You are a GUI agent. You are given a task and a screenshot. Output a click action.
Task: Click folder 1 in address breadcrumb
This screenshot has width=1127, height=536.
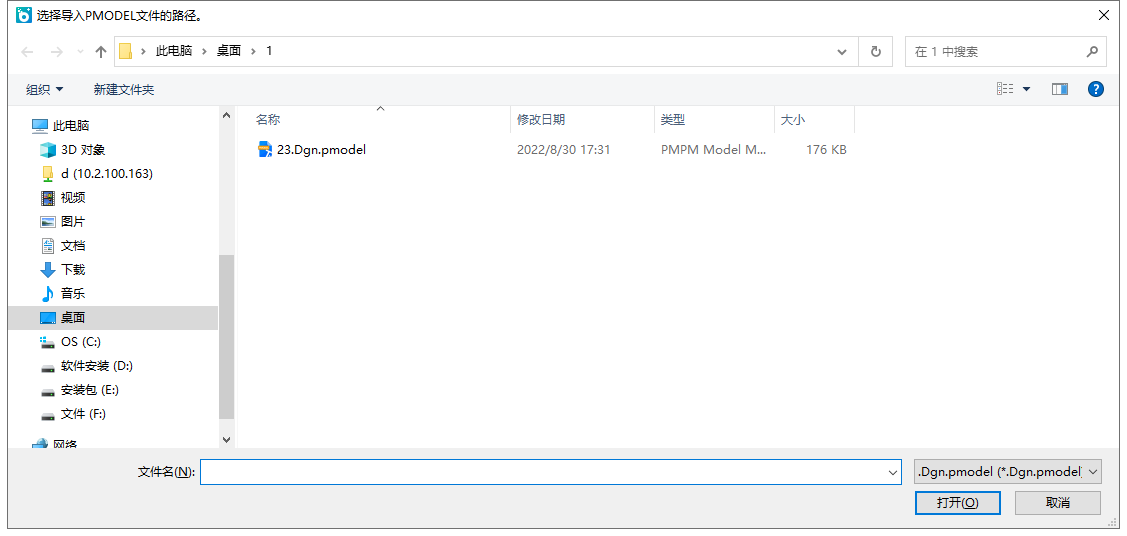pos(270,51)
